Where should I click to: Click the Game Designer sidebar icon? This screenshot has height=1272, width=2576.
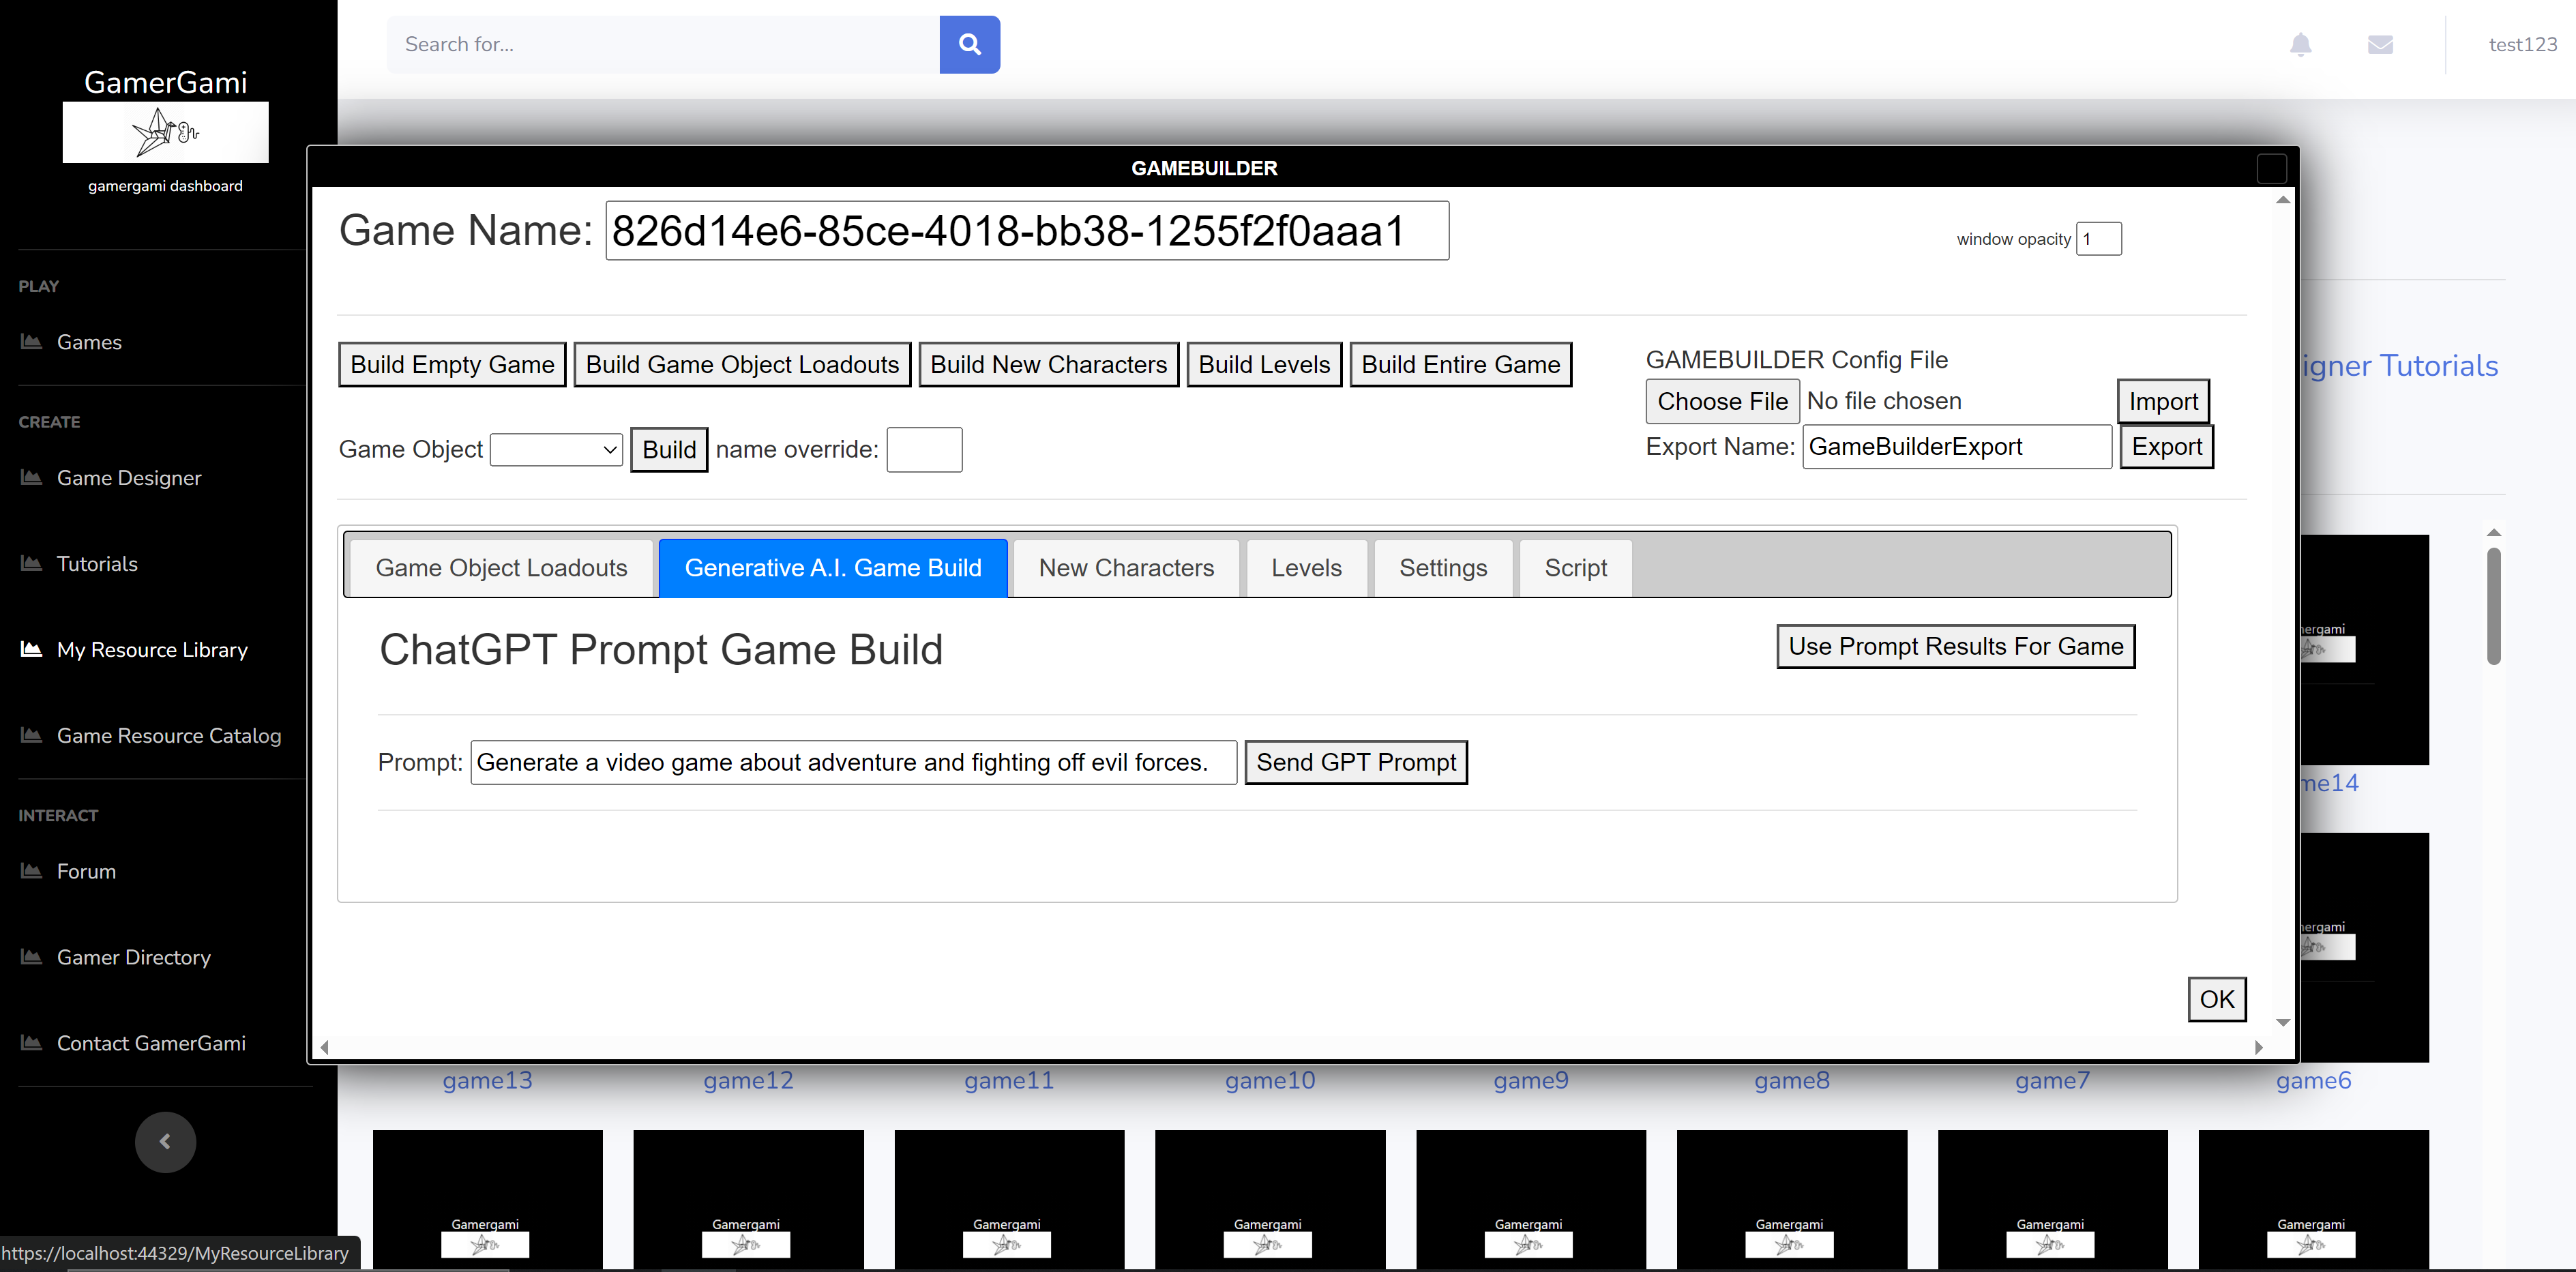(x=32, y=477)
